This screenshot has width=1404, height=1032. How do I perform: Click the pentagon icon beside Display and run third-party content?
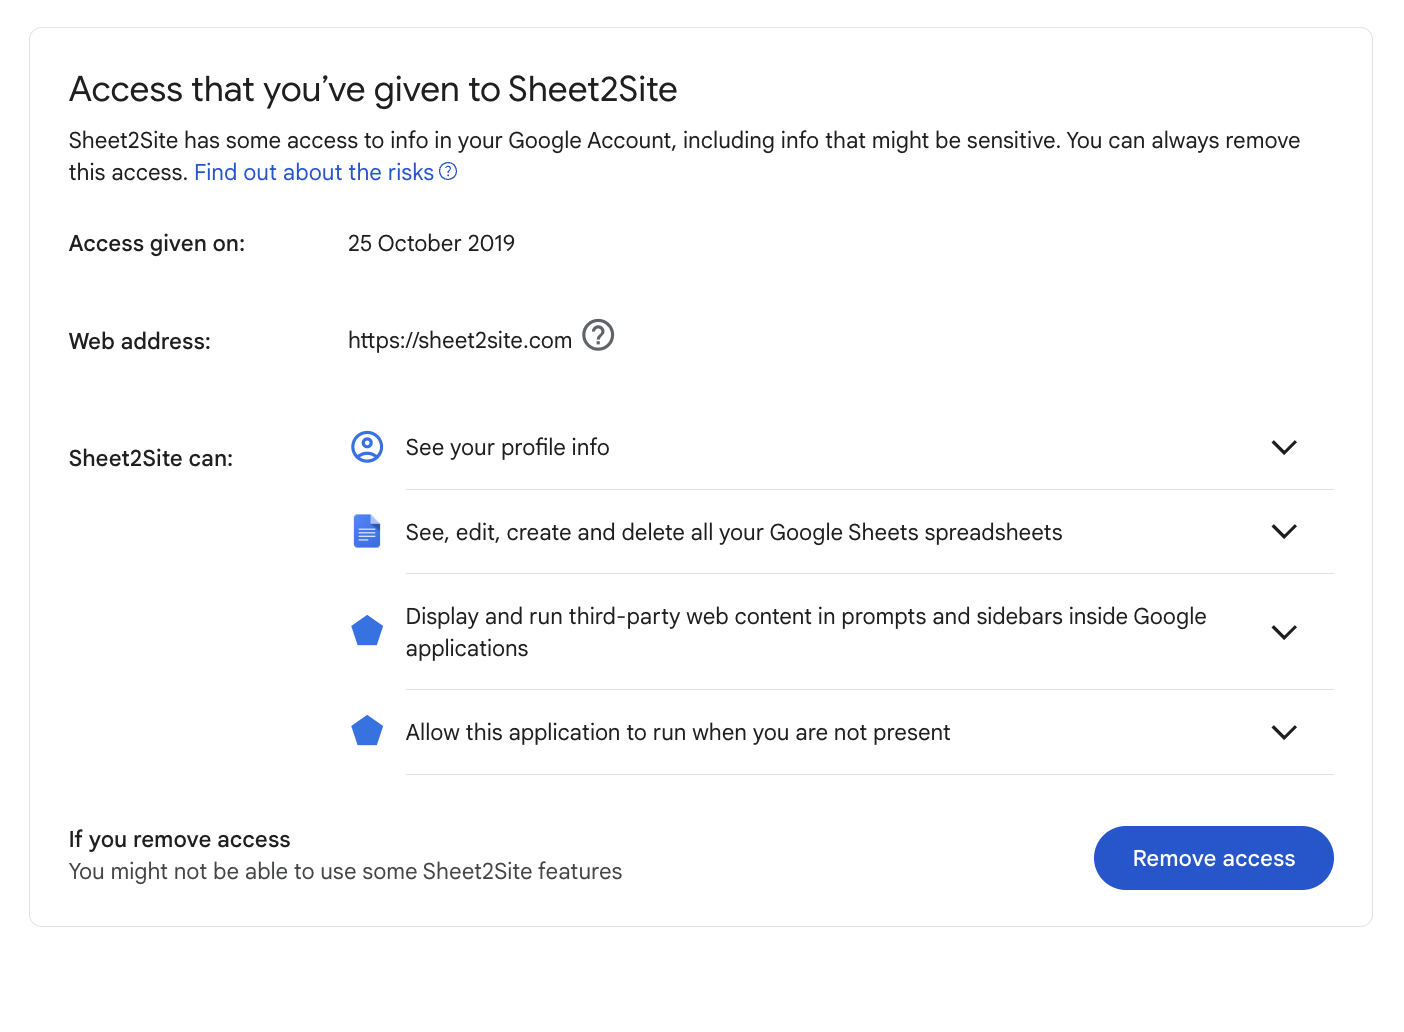click(367, 631)
